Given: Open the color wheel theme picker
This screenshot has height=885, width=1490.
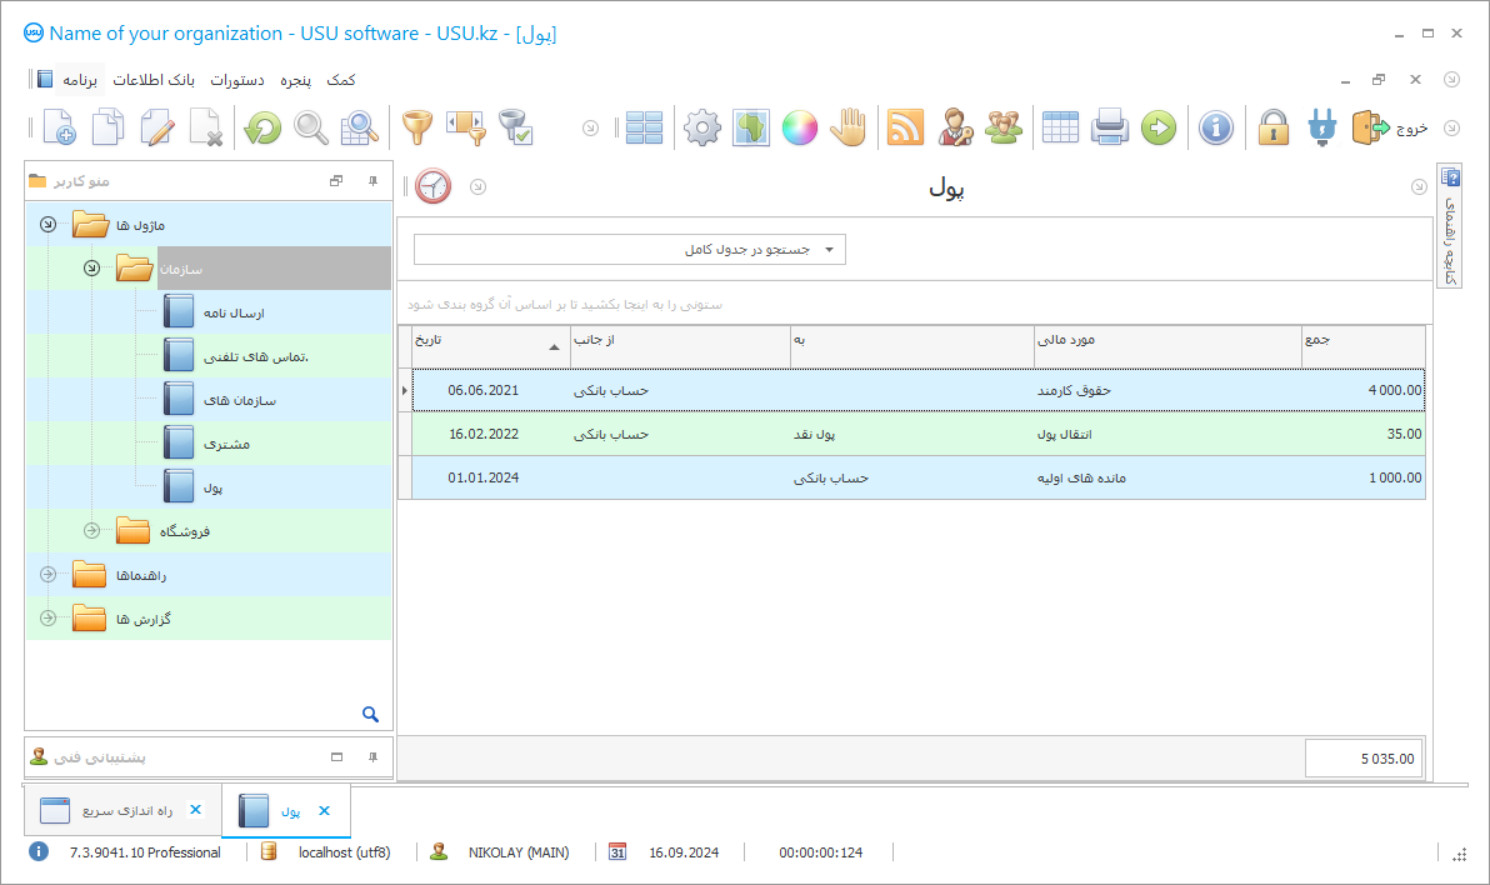Looking at the screenshot, I should [x=799, y=127].
